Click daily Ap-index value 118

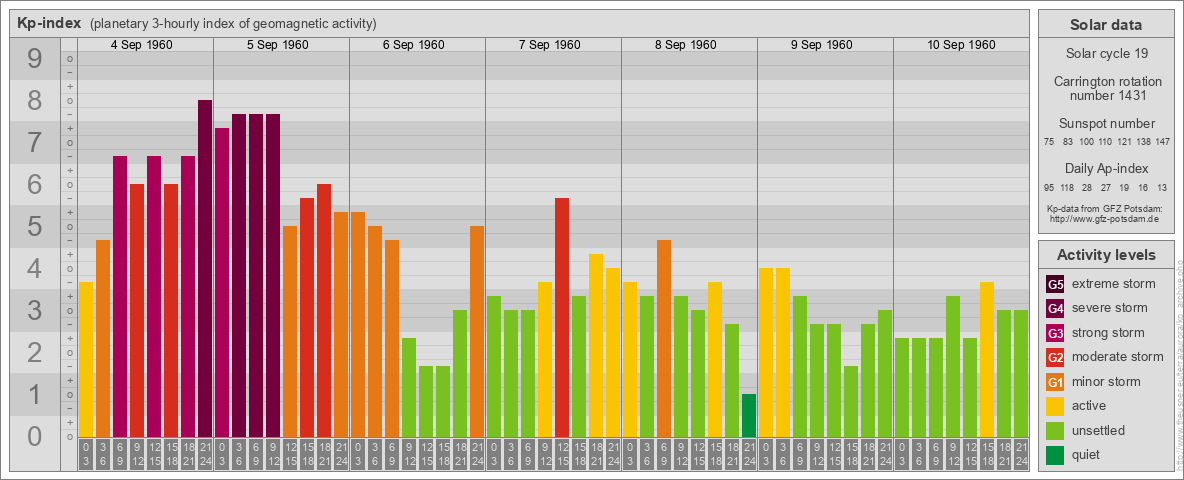point(1067,187)
